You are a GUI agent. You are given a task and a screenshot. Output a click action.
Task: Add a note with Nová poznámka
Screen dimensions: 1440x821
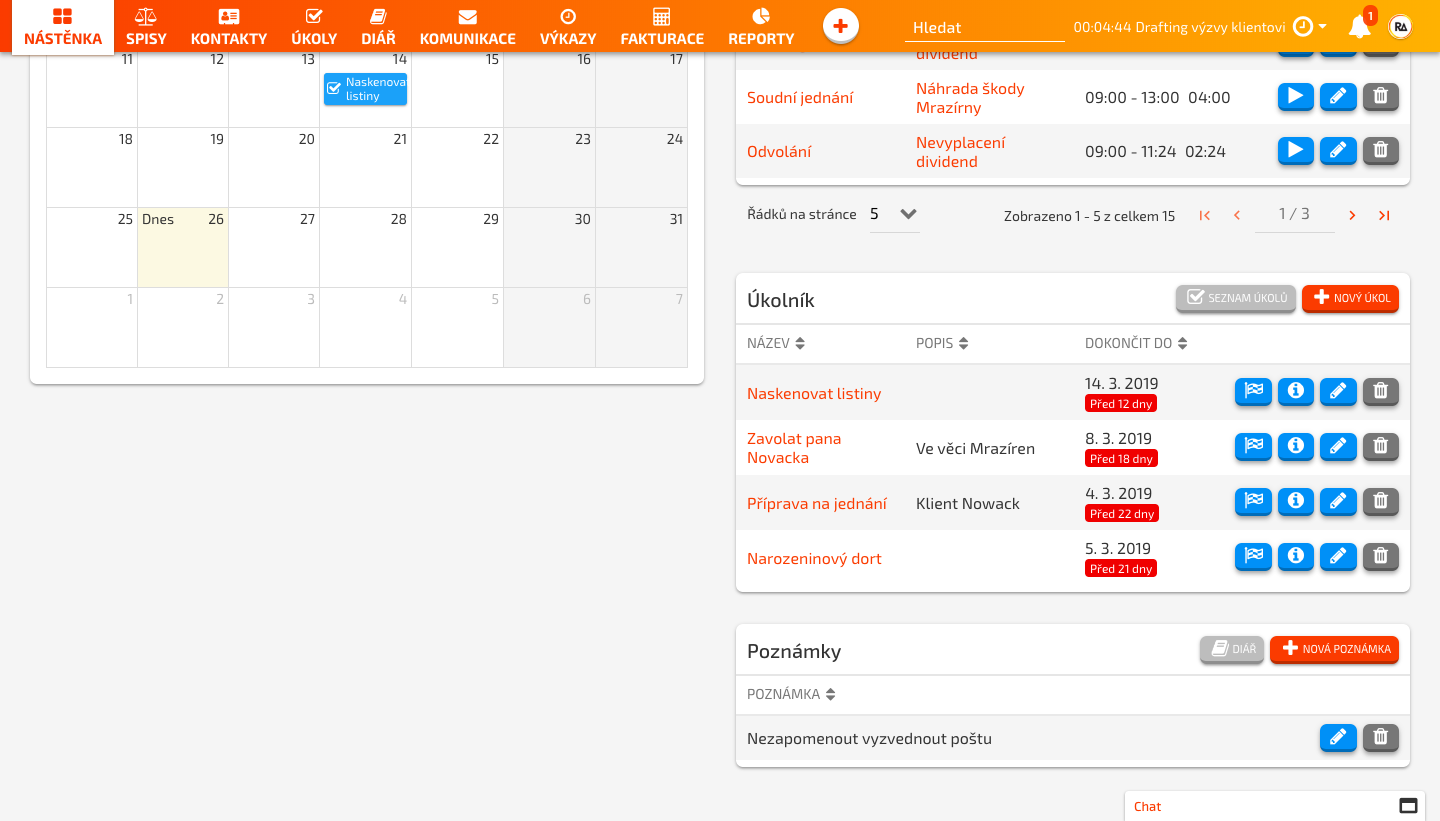[x=1334, y=650]
